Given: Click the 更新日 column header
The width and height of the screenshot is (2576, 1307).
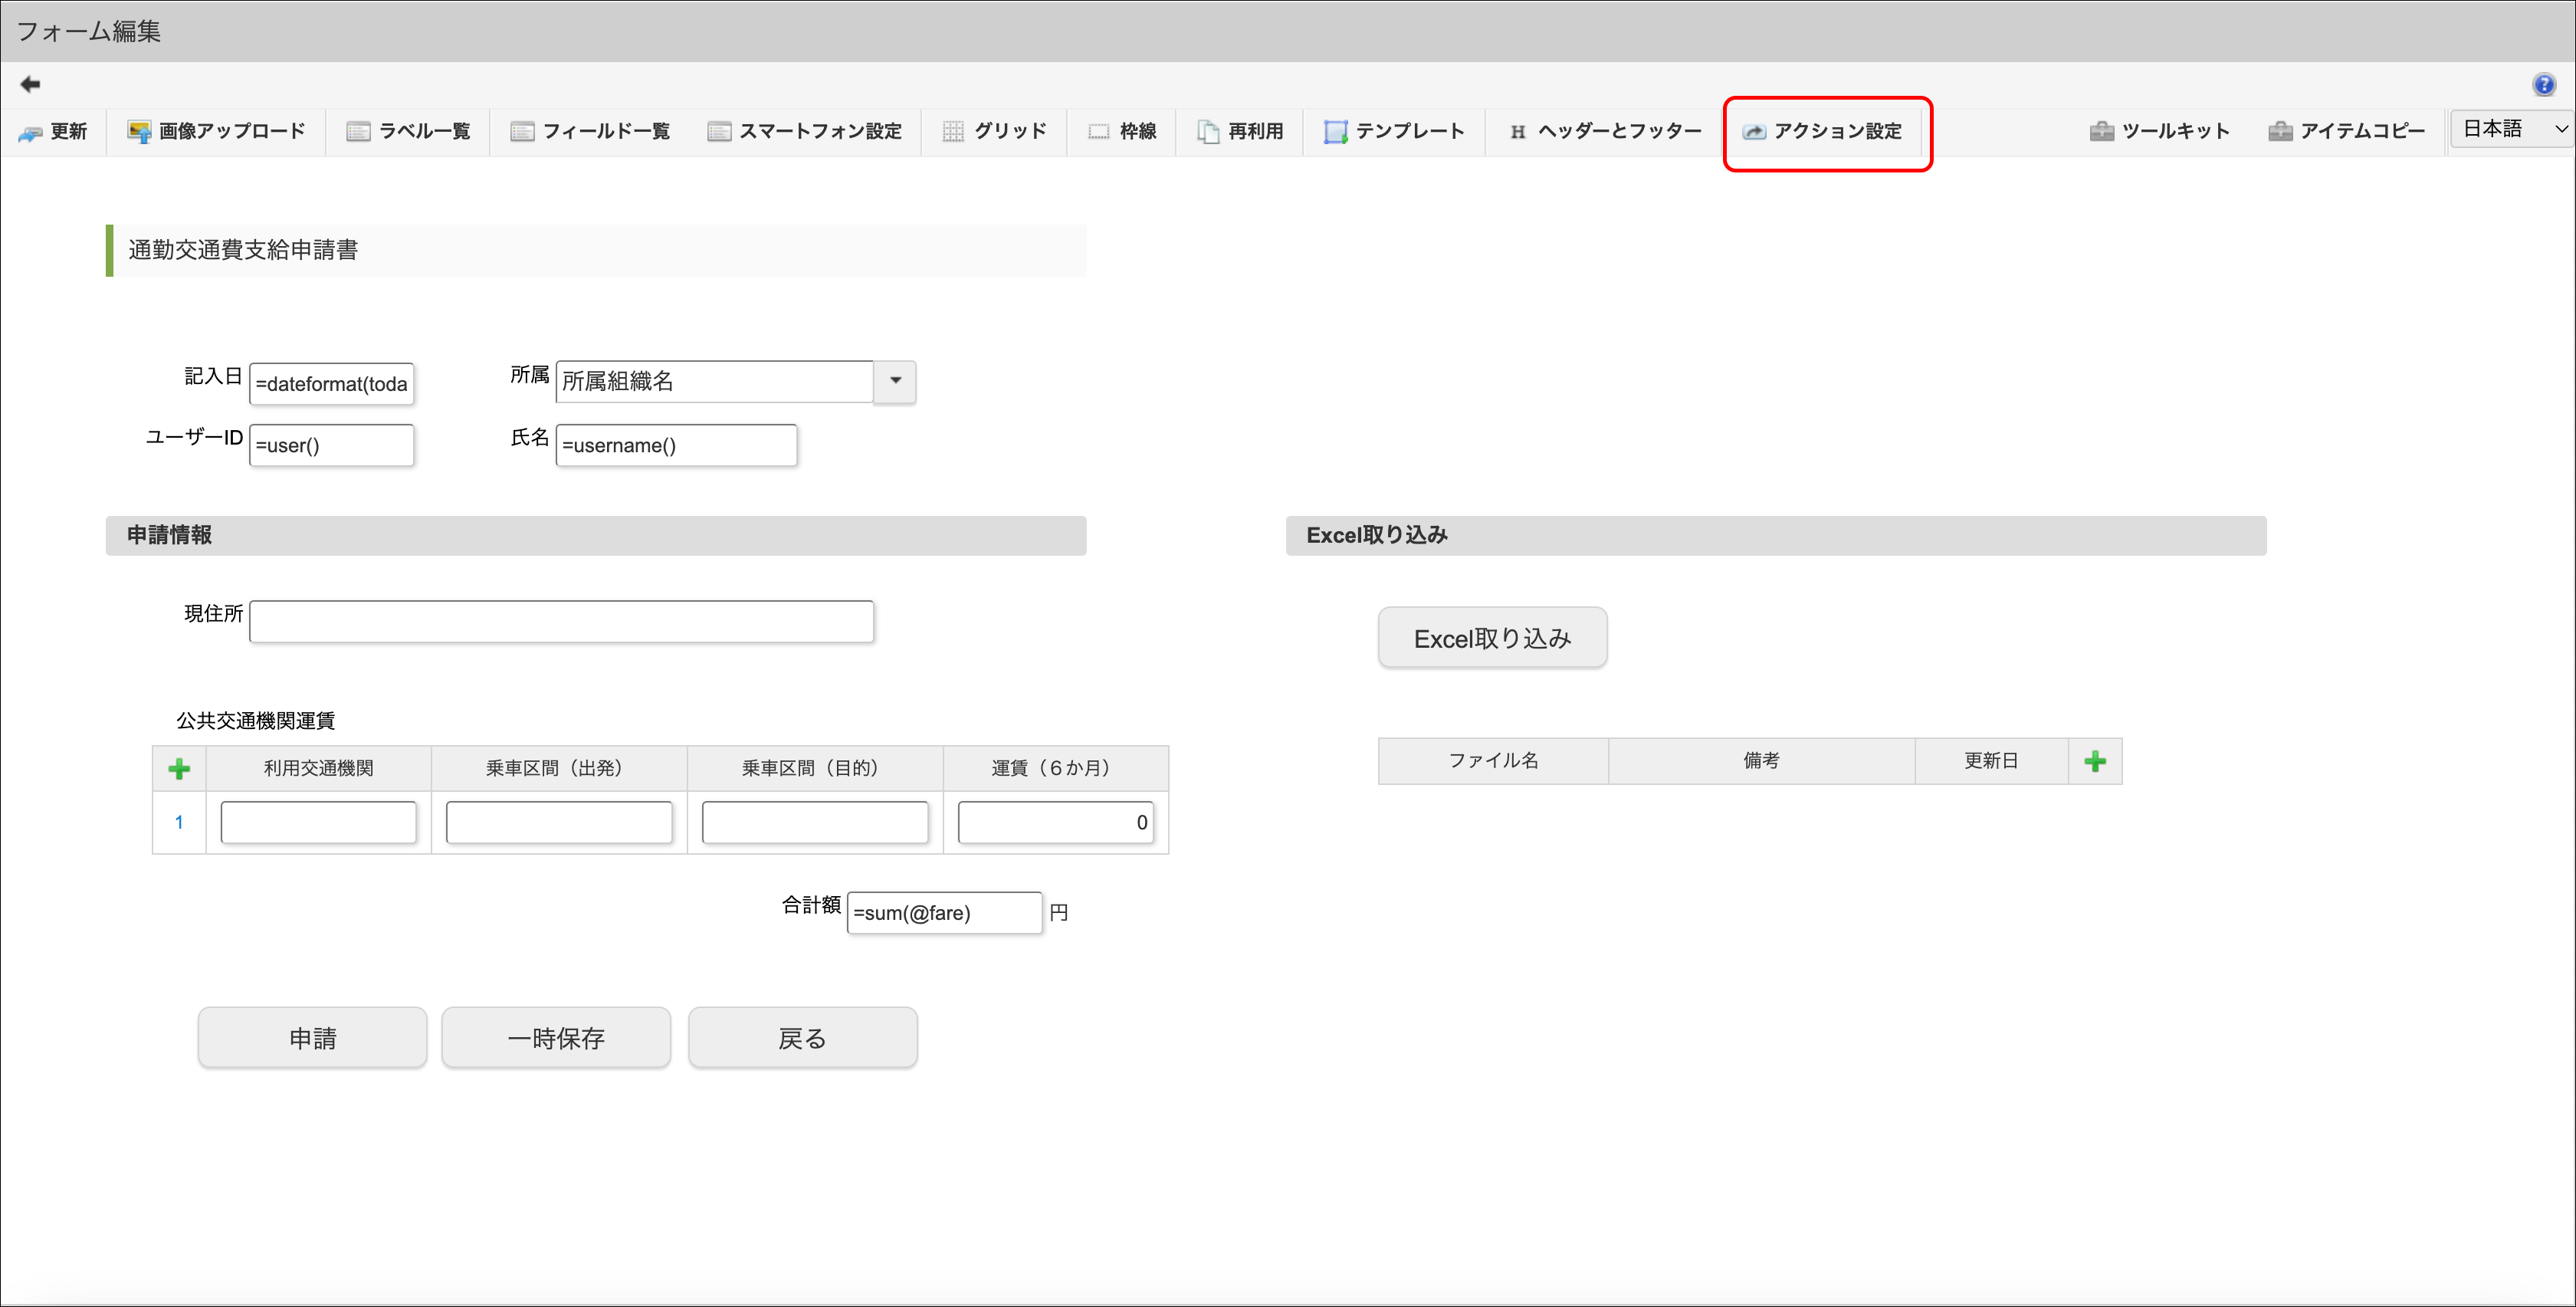Looking at the screenshot, I should coord(1991,761).
